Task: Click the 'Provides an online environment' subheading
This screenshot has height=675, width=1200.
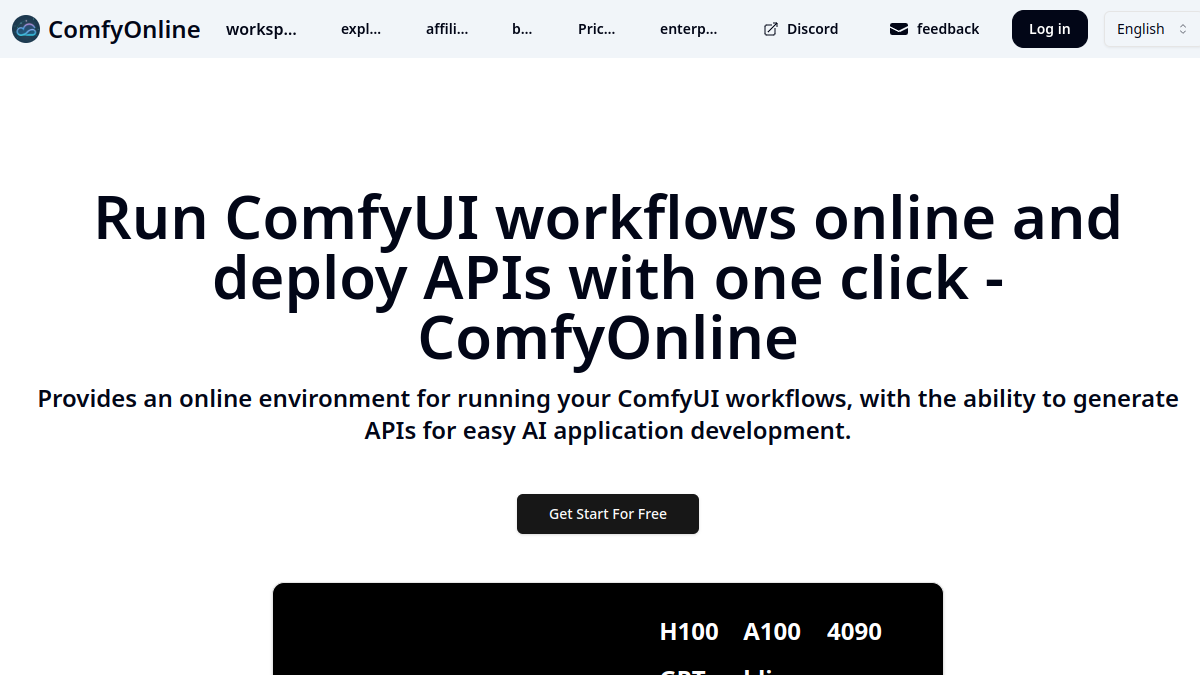Action: pyautogui.click(x=608, y=415)
